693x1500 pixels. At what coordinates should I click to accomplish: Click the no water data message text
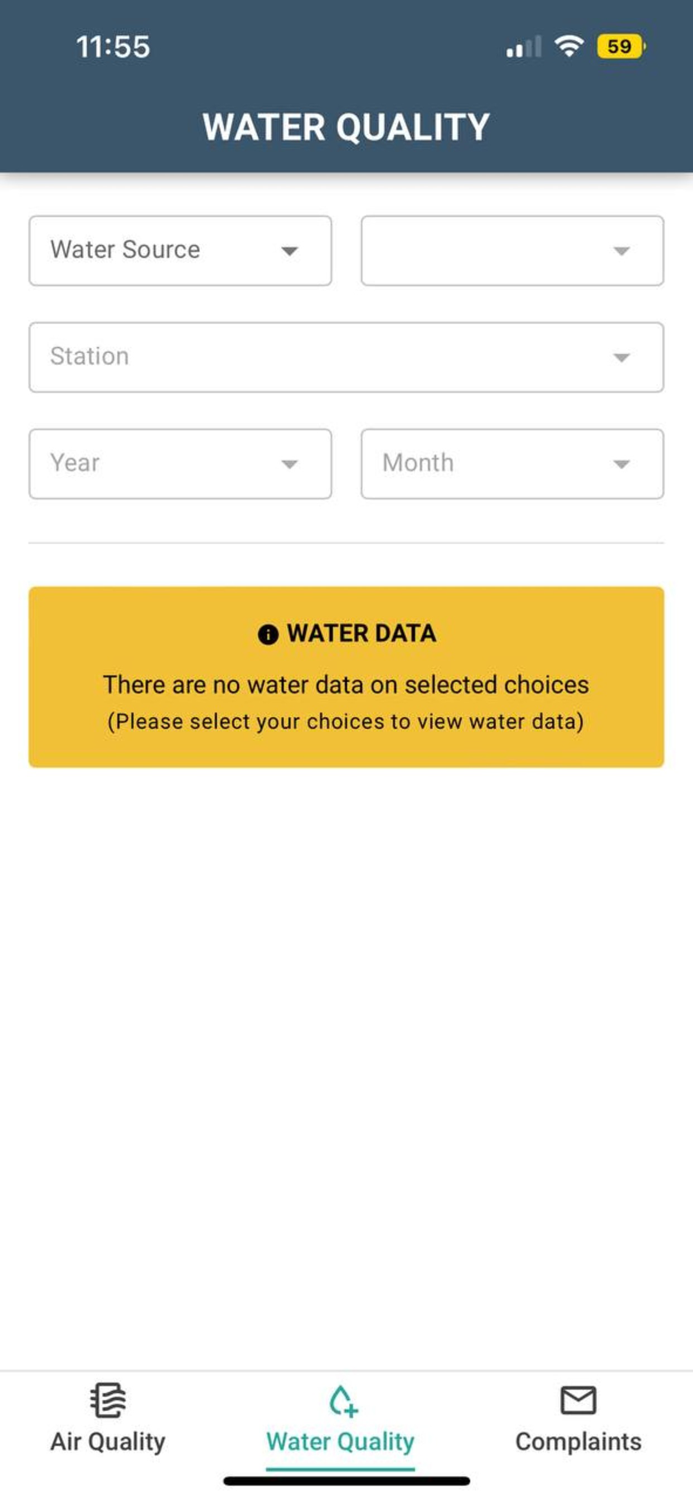tap(346, 684)
